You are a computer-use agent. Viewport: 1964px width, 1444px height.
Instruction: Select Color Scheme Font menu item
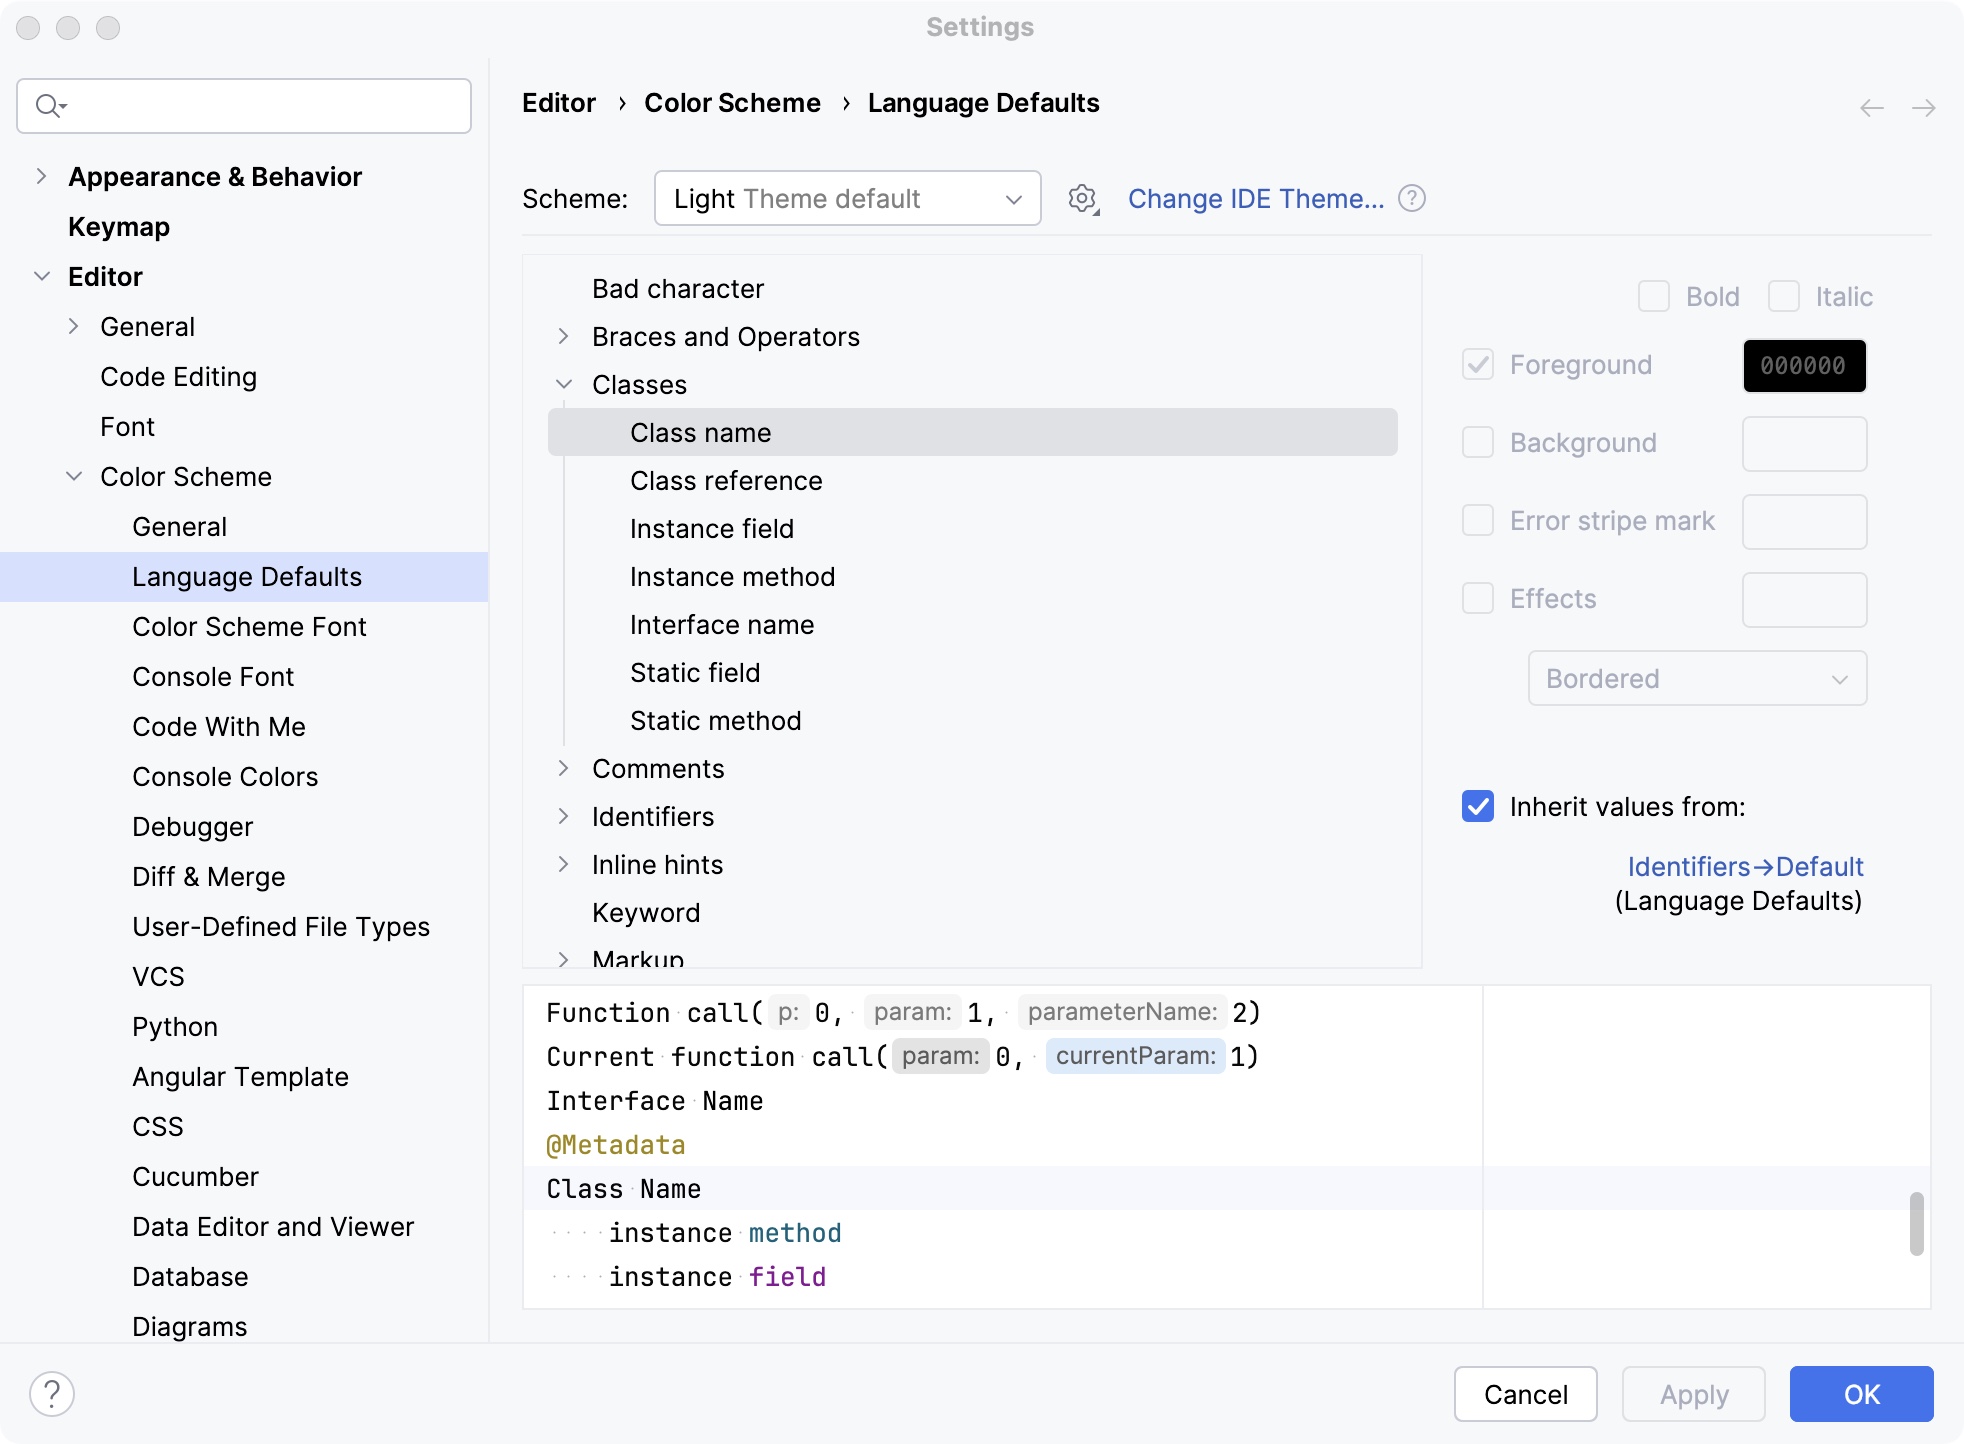pos(249,627)
